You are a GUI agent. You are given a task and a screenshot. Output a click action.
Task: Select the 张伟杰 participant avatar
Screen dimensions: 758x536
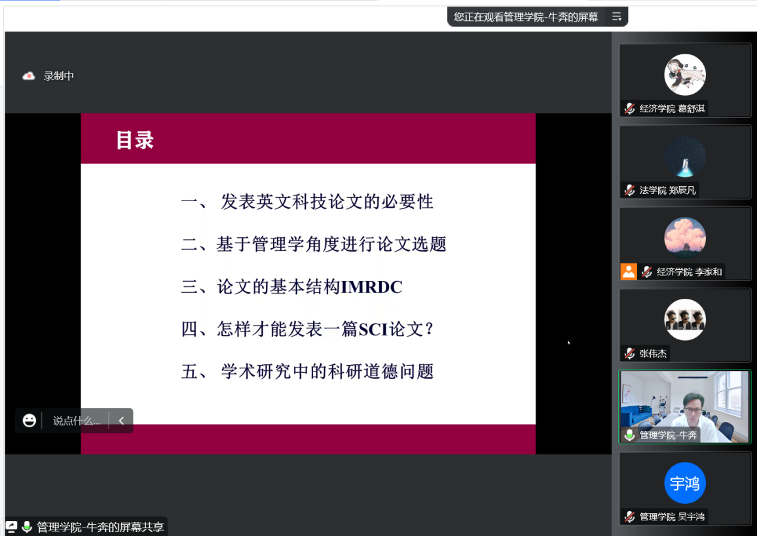[x=685, y=319]
